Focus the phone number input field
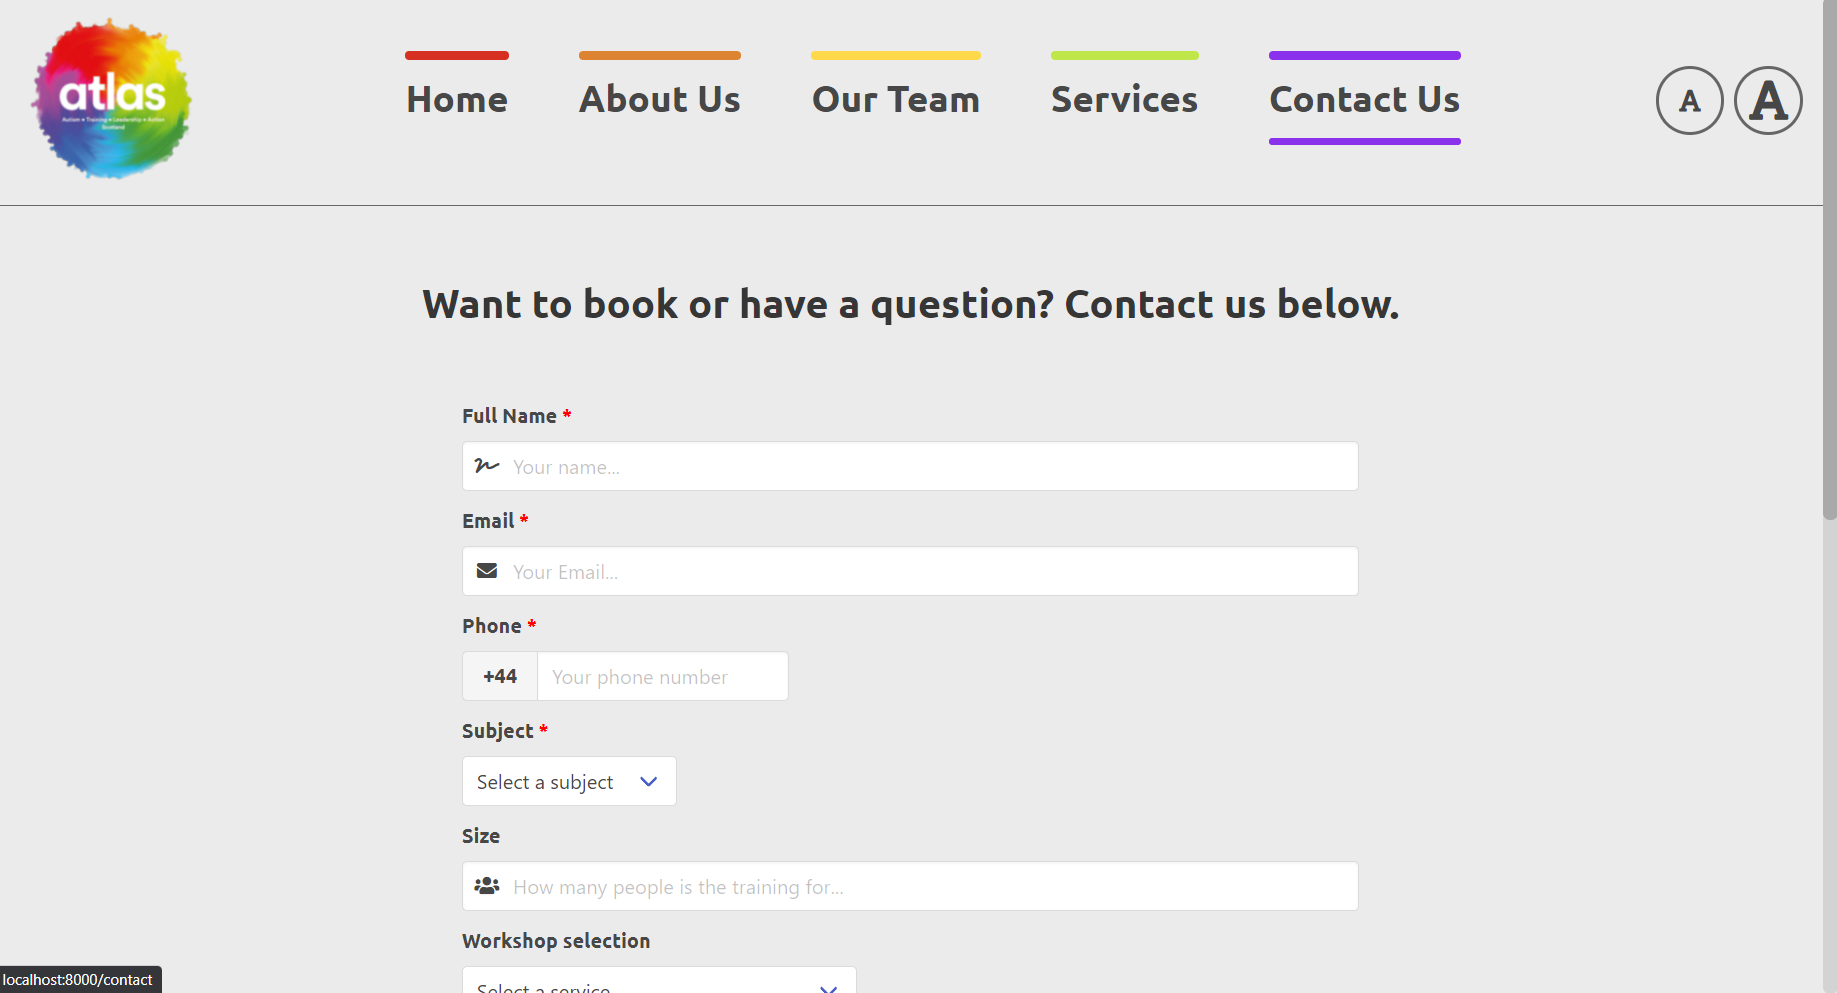The width and height of the screenshot is (1837, 993). [663, 676]
